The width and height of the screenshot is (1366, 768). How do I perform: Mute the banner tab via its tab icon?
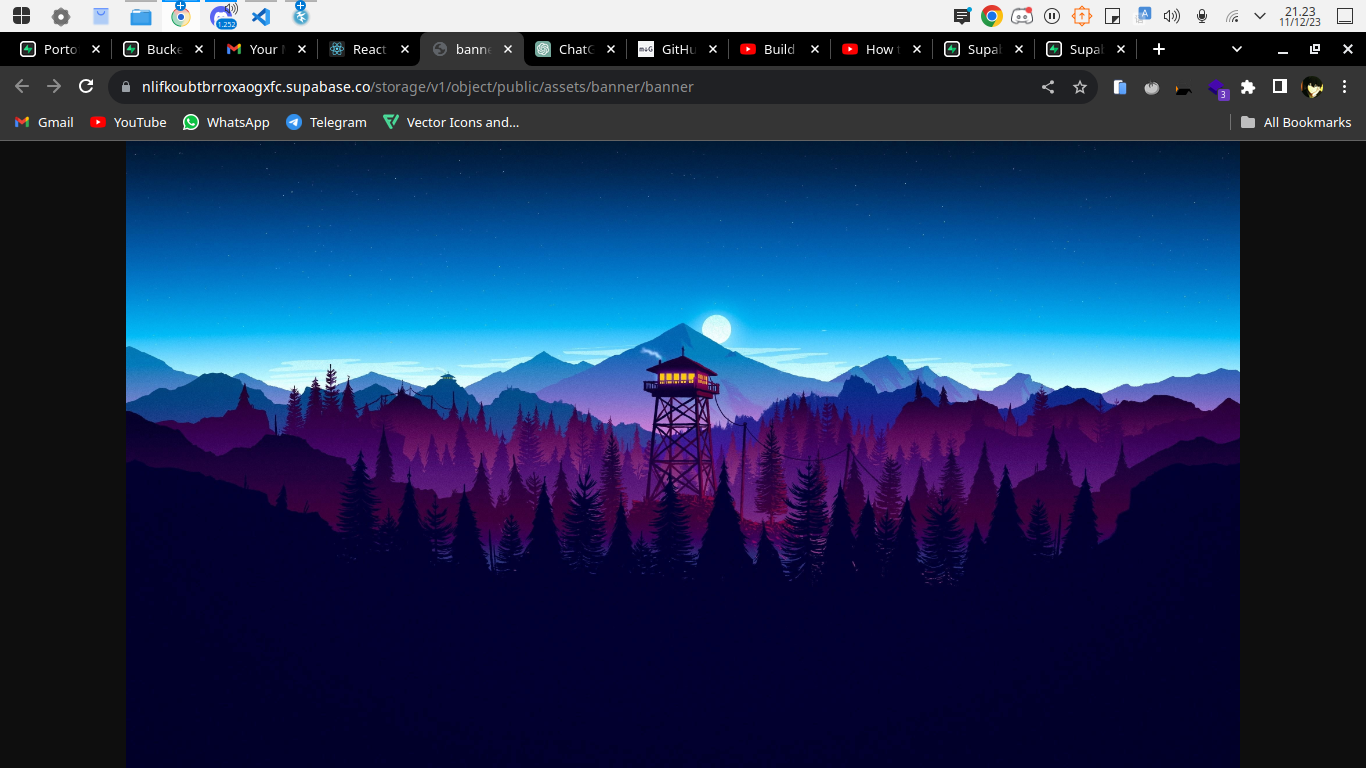click(x=438, y=48)
